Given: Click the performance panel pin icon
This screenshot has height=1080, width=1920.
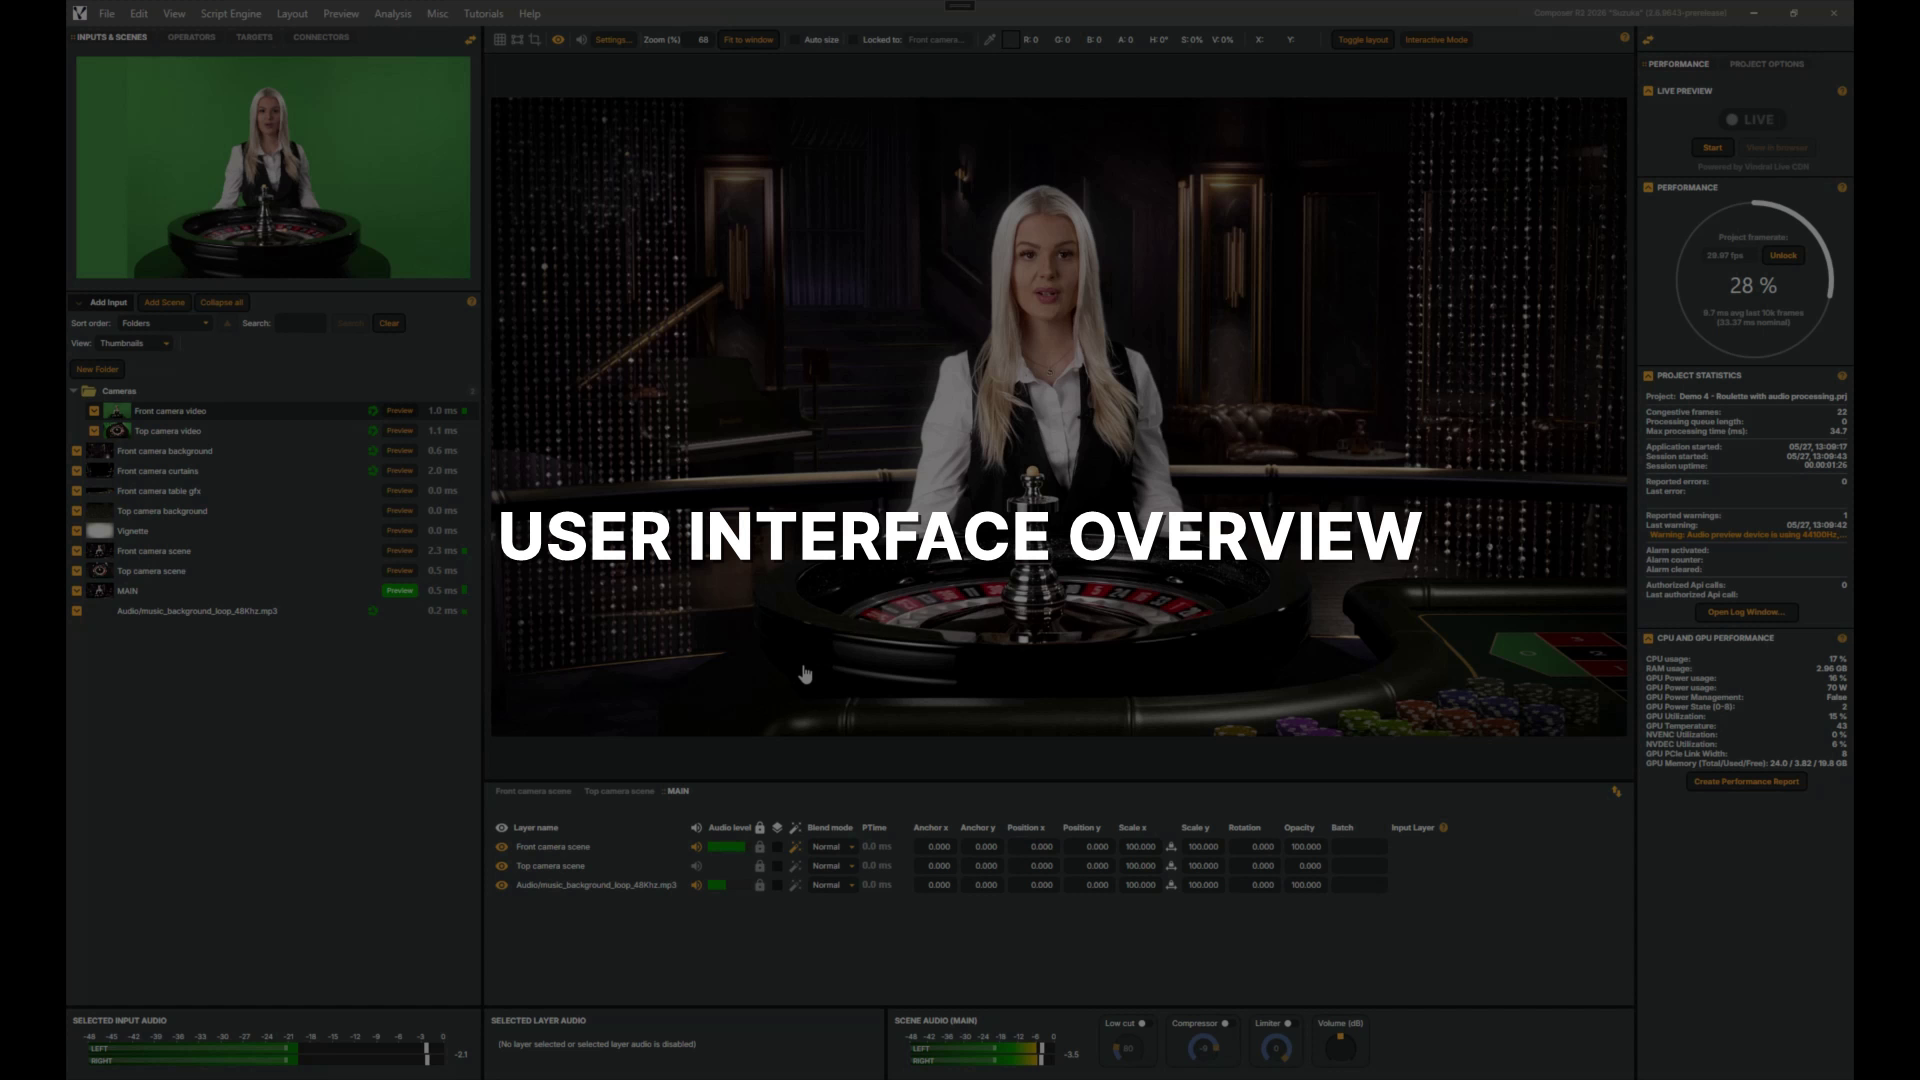Looking at the screenshot, I should pos(1647,40).
